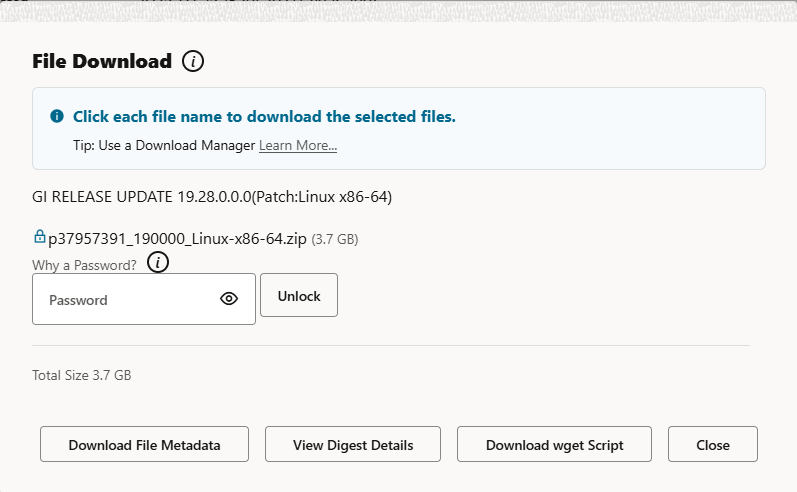This screenshot has height=492, width=797.
Task: Open the info icon next to Why a Password?
Action: point(158,262)
